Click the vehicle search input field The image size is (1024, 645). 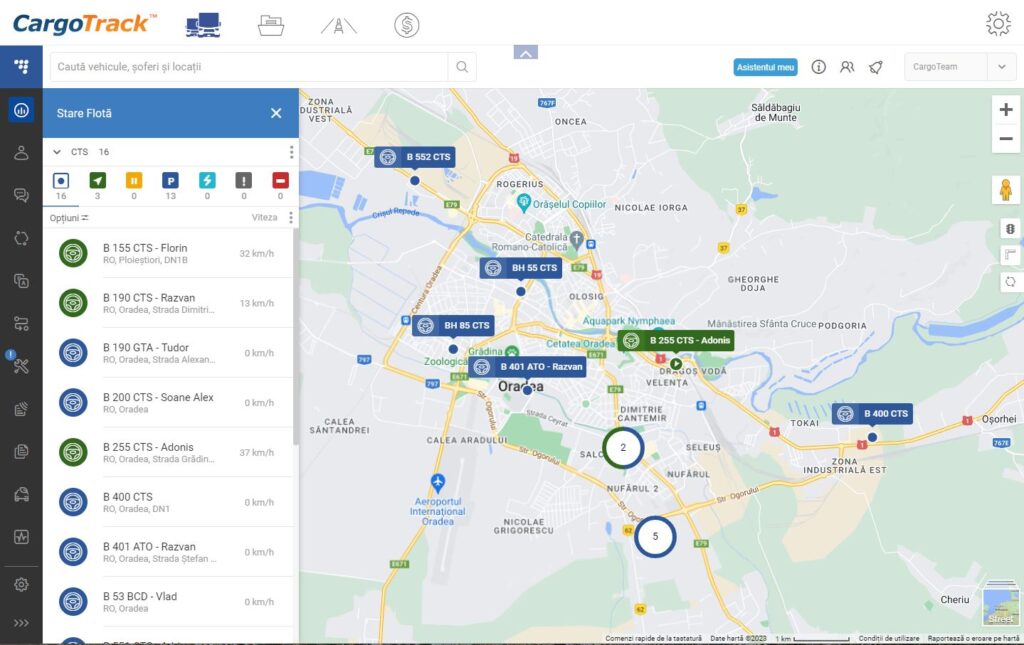click(x=250, y=67)
